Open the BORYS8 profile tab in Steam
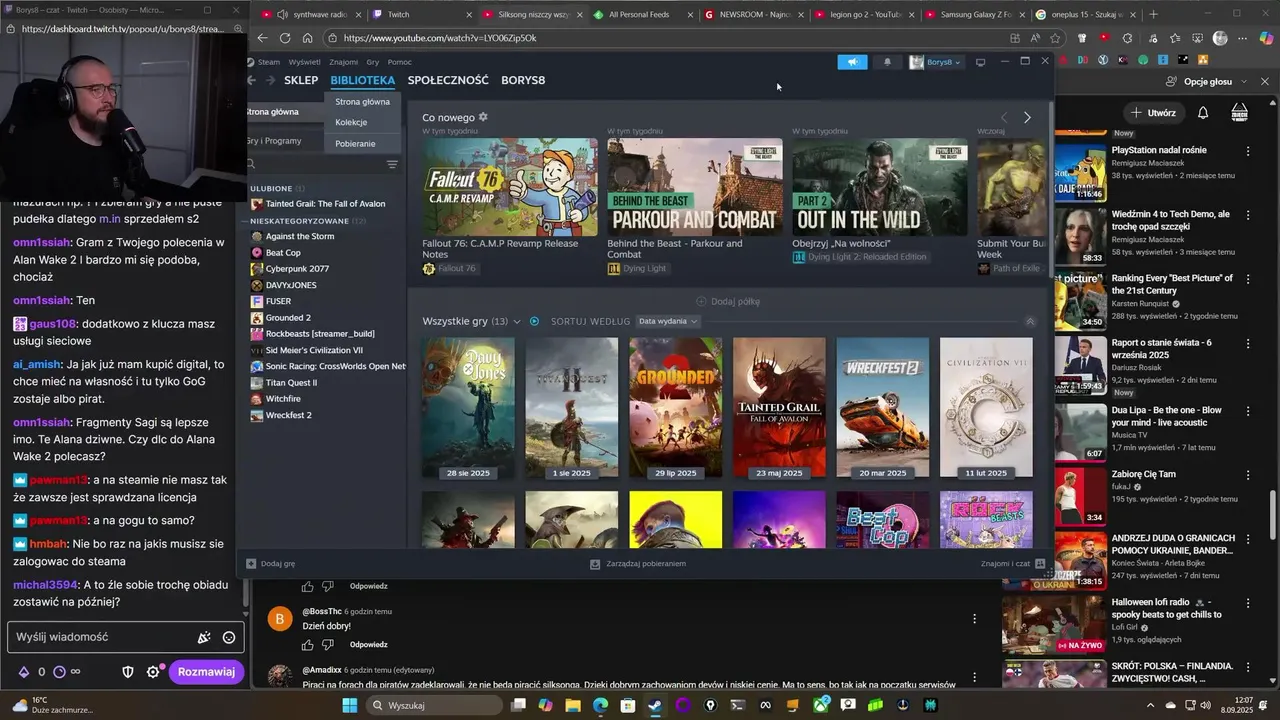Screen dimensions: 1280x720 [x=523, y=80]
